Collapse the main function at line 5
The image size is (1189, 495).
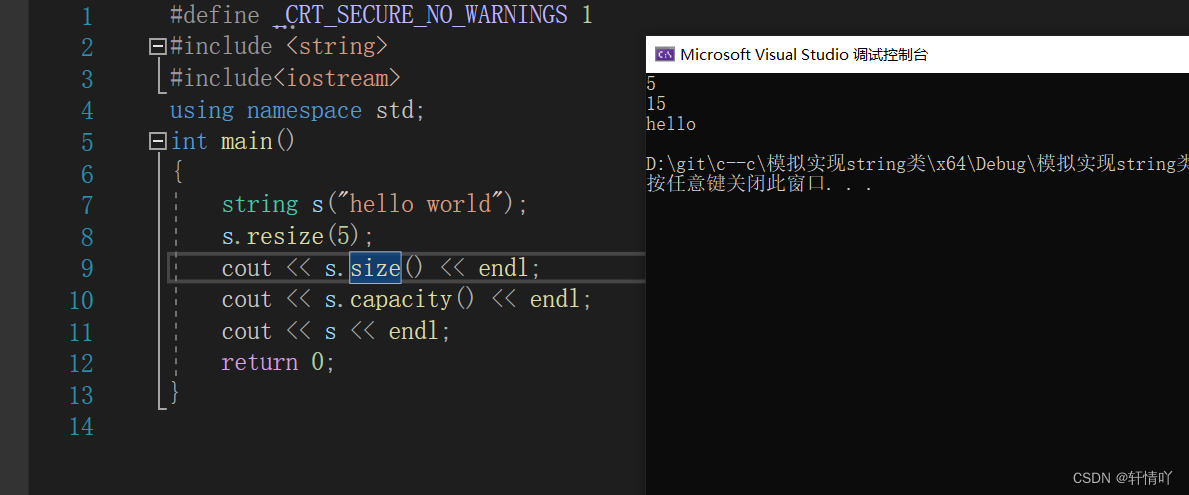pos(158,142)
